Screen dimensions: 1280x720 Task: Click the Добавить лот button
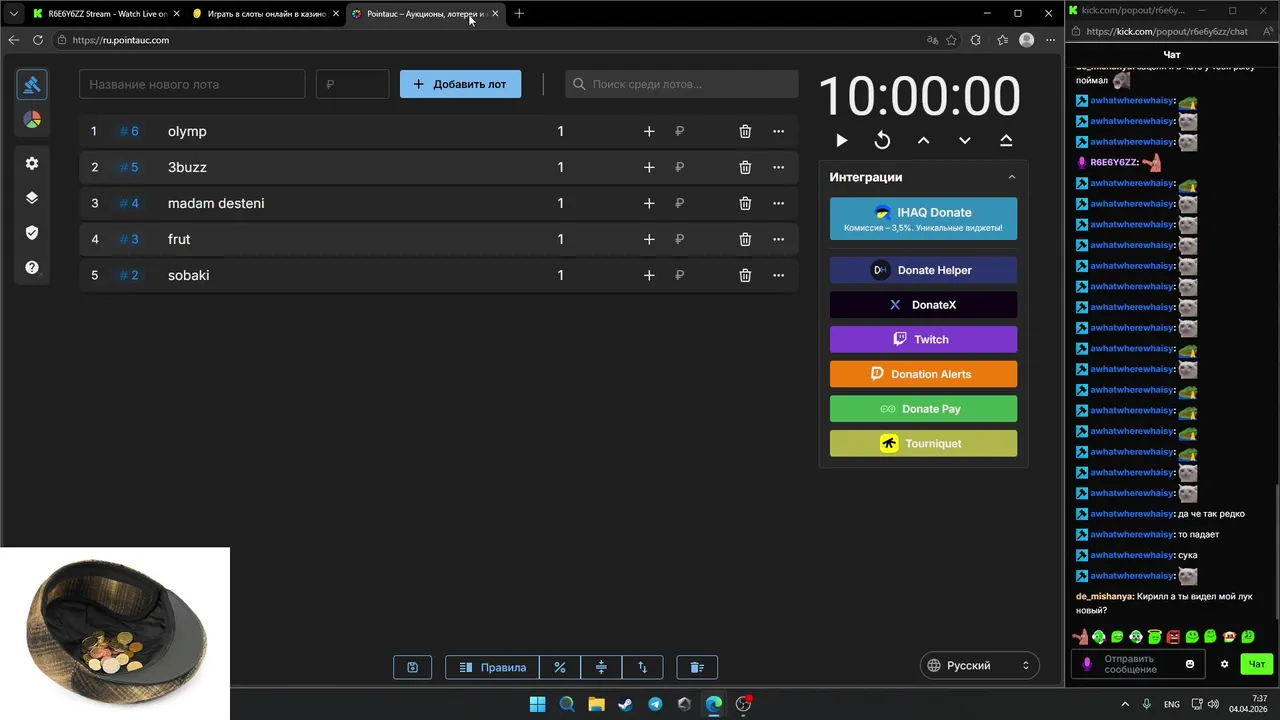point(460,84)
